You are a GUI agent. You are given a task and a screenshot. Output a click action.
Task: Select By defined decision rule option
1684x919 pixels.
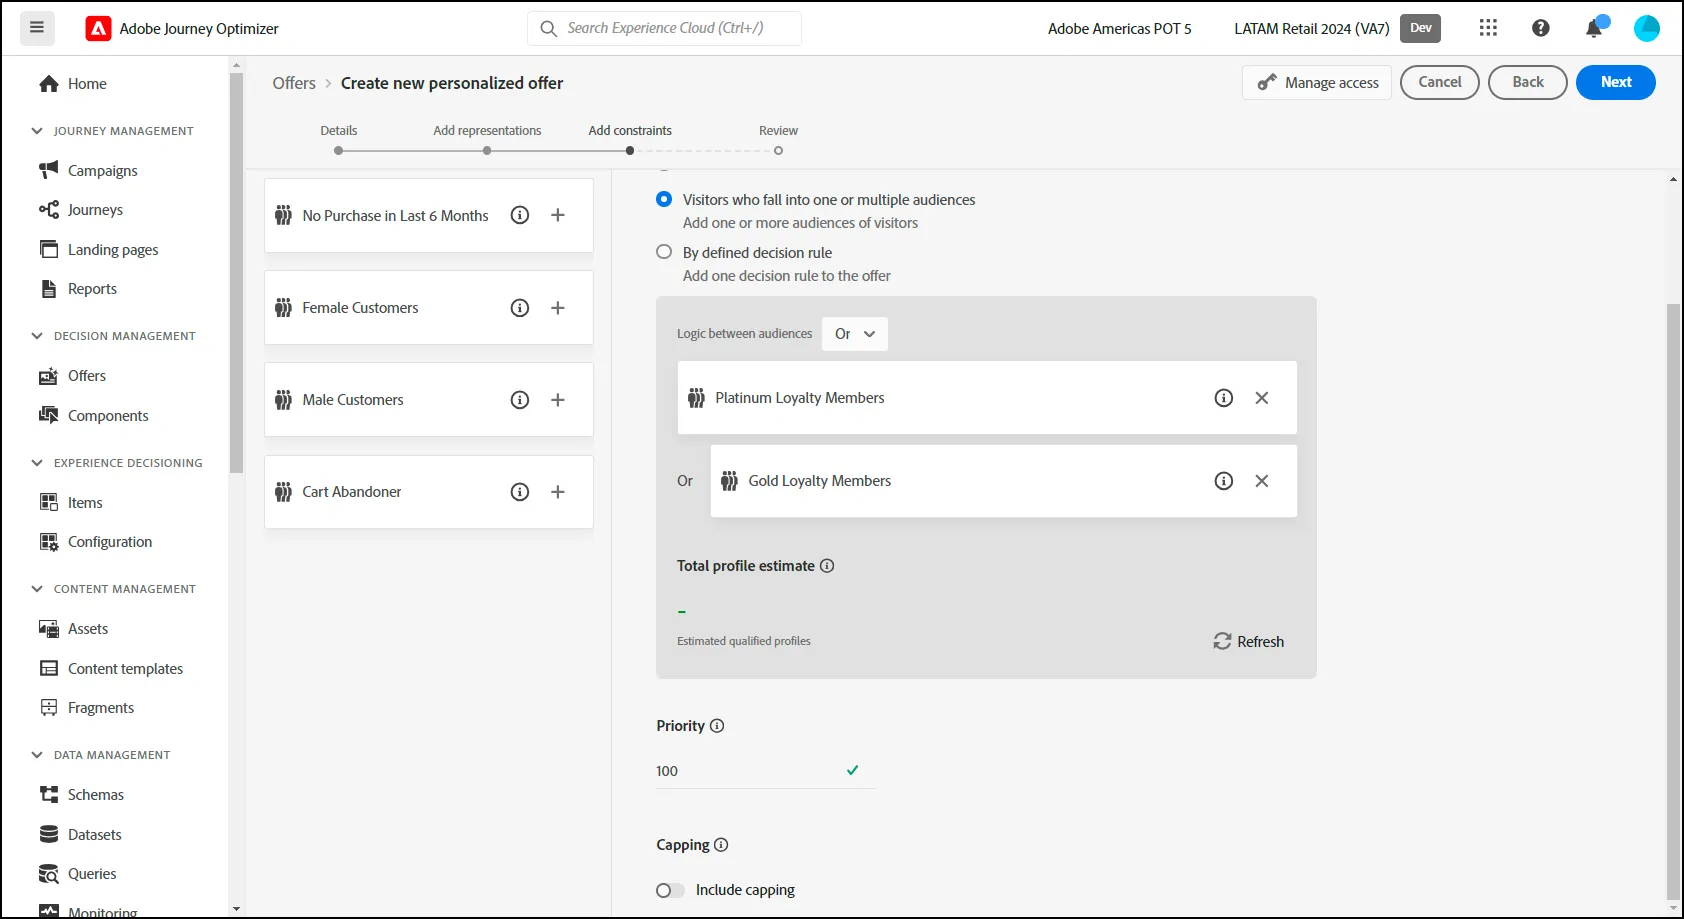click(664, 252)
